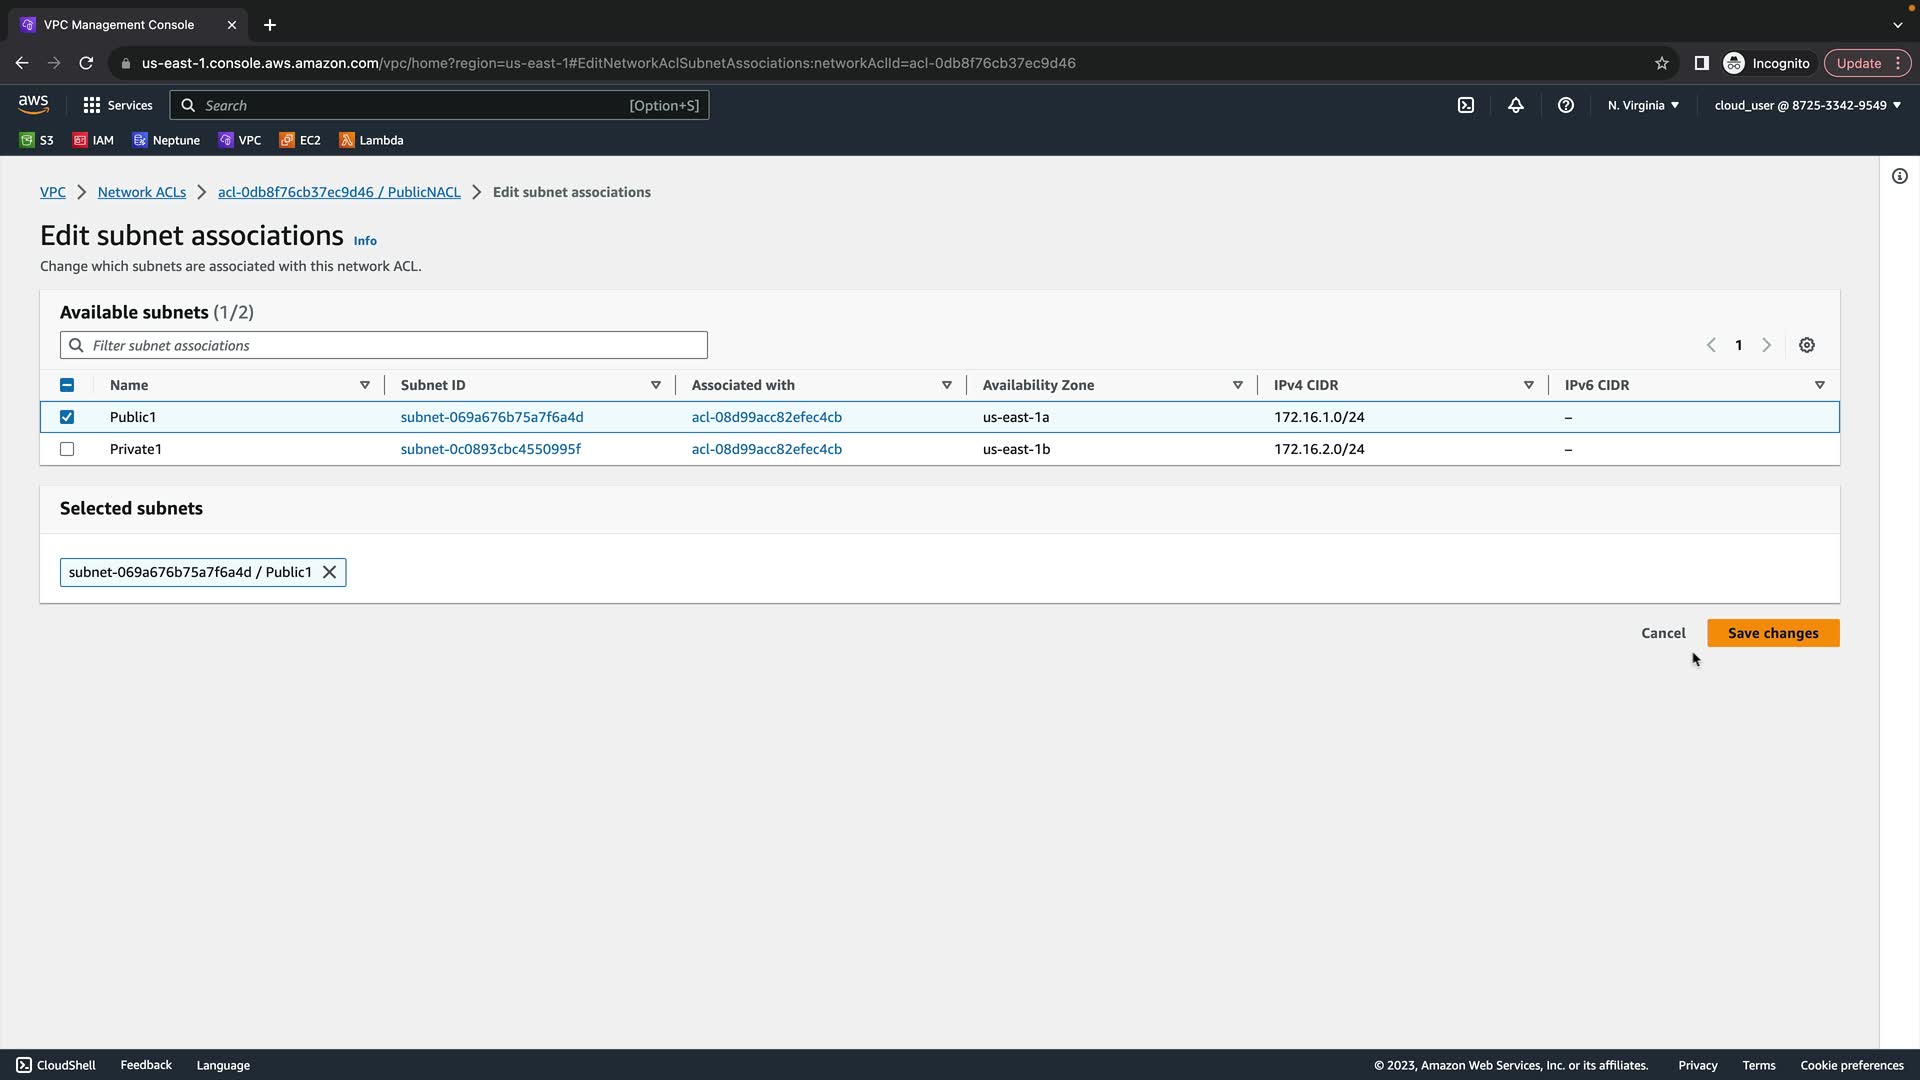Open the Services grid menu icon
The width and height of the screenshot is (1920, 1080).
pos(92,105)
